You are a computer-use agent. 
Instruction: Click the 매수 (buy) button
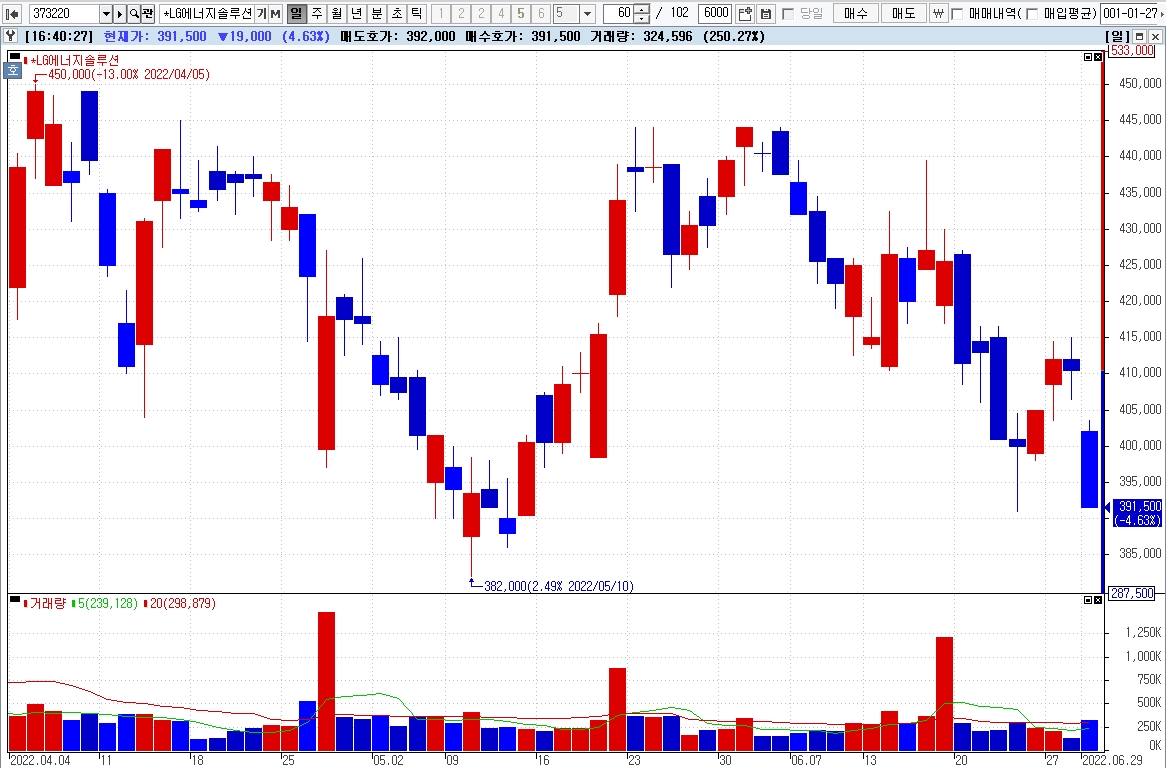[856, 13]
